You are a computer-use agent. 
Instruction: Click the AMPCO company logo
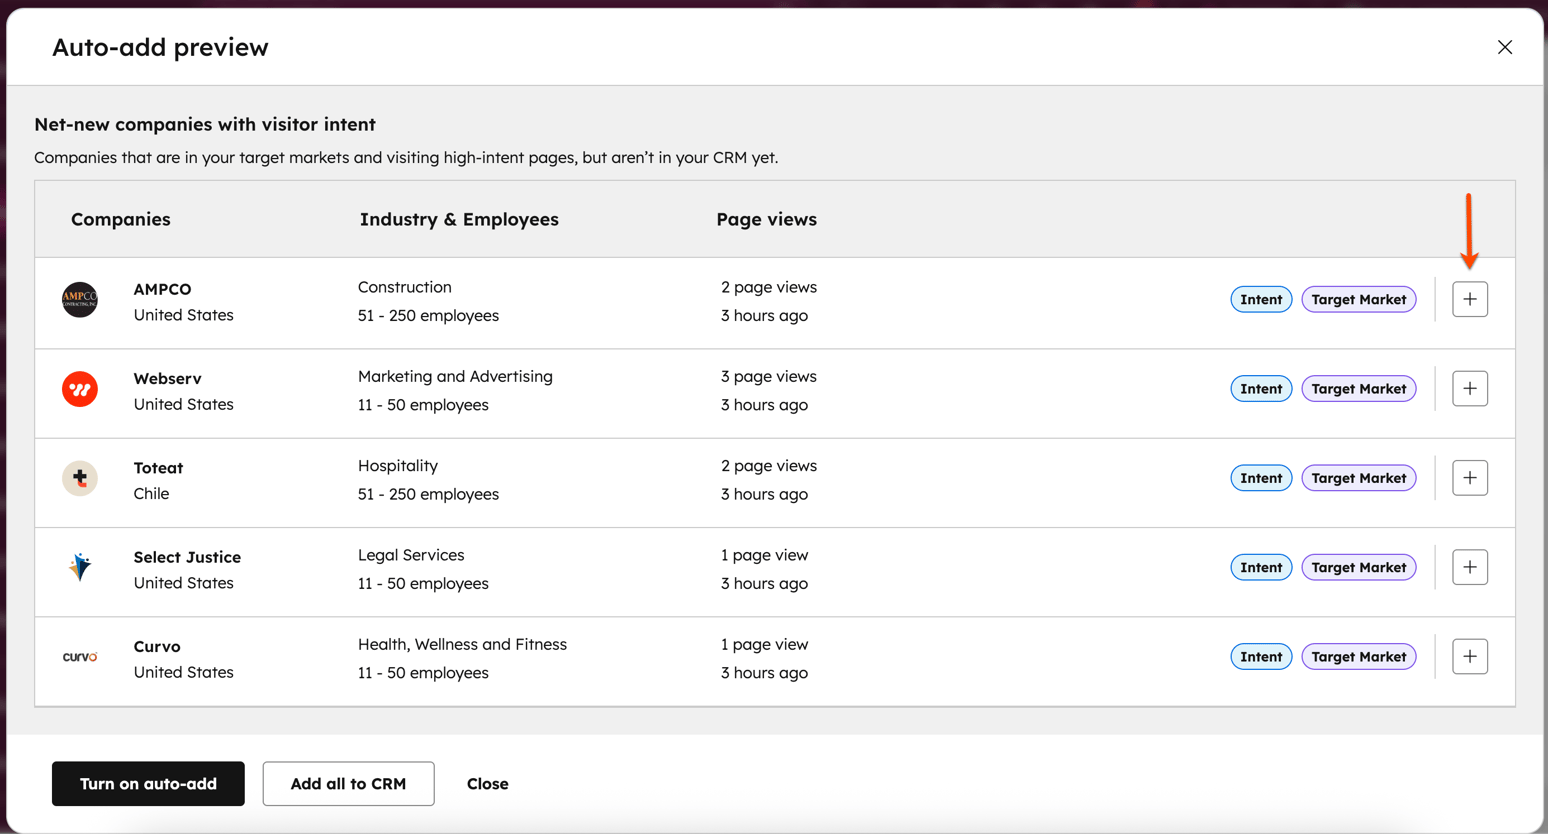(80, 299)
